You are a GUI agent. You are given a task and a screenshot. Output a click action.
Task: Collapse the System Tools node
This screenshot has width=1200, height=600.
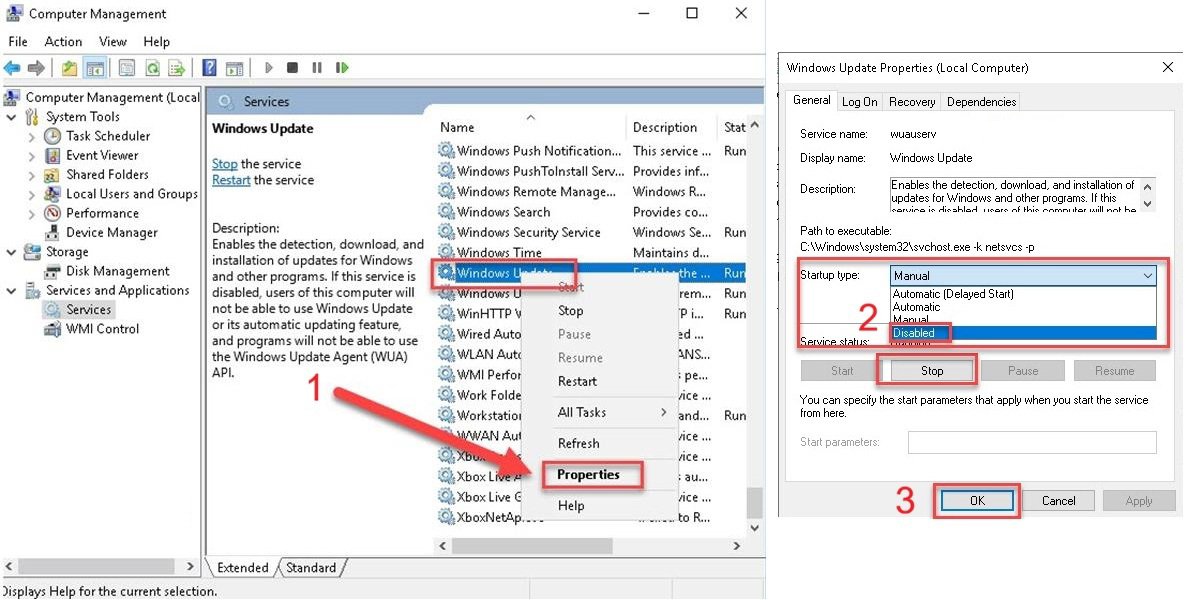click(x=11, y=117)
